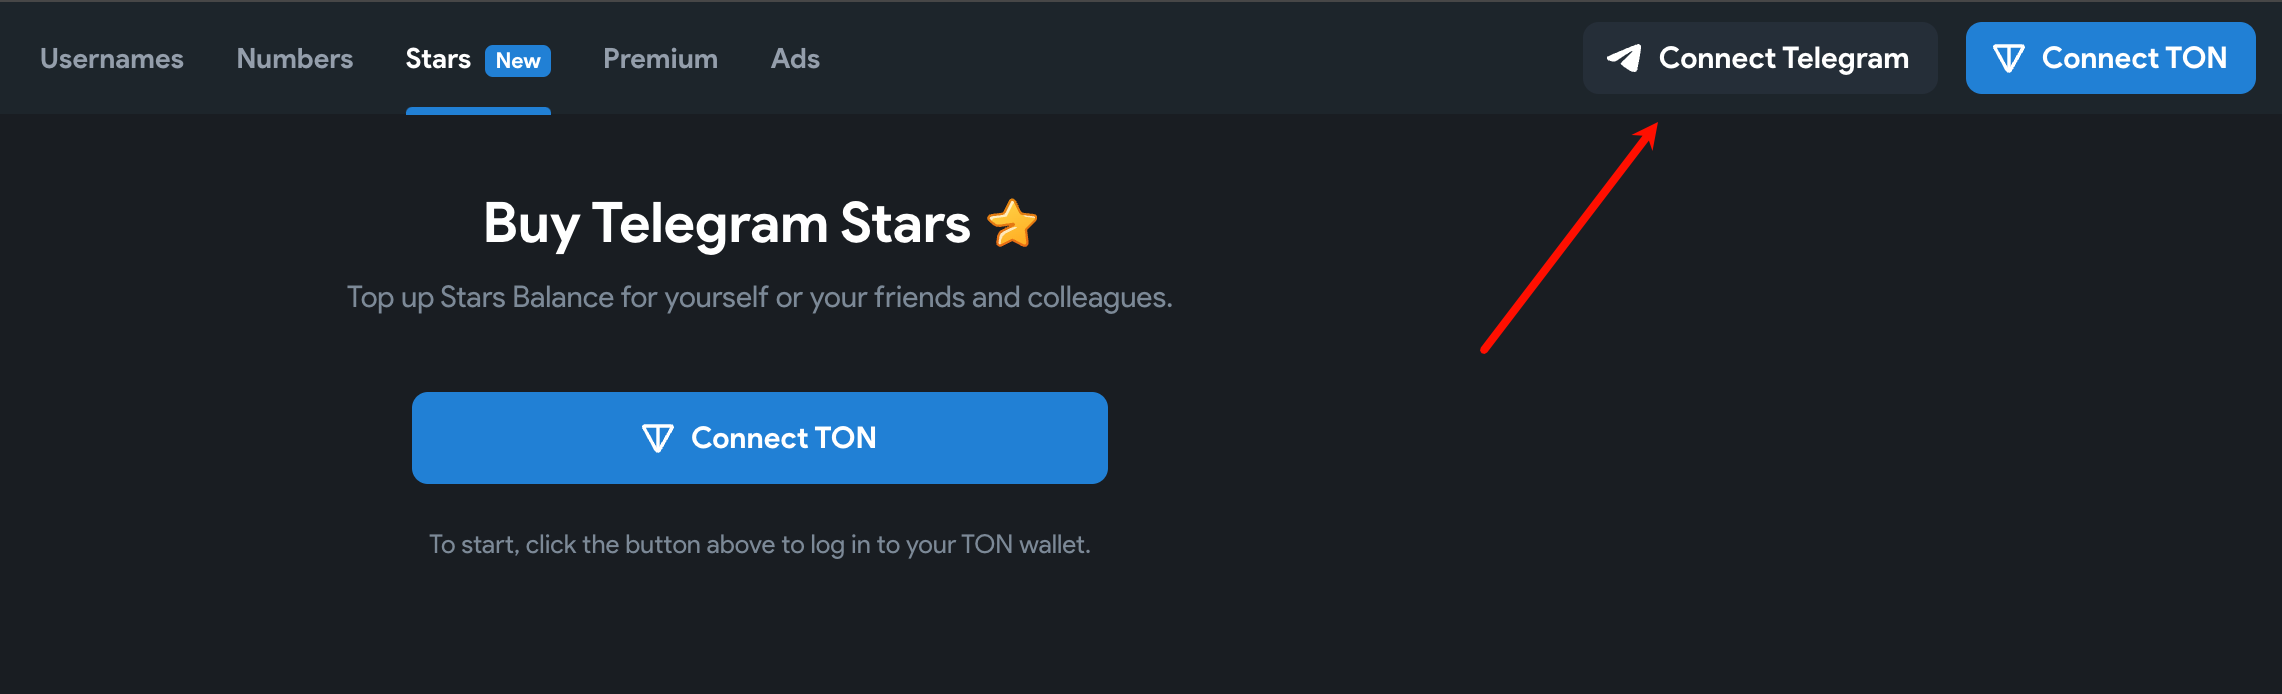Open the Usernames tab
Image resolution: width=2282 pixels, height=694 pixels.
pyautogui.click(x=112, y=59)
